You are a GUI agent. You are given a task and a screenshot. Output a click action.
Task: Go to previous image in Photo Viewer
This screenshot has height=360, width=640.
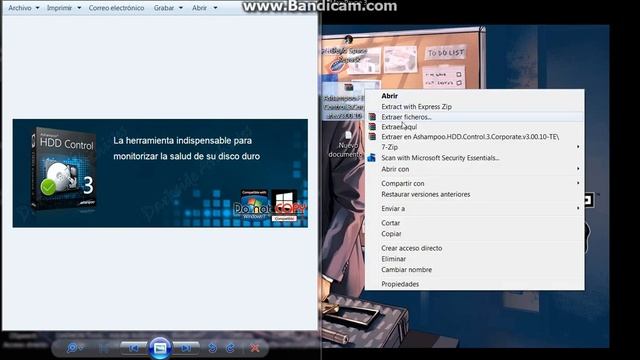[x=133, y=348]
